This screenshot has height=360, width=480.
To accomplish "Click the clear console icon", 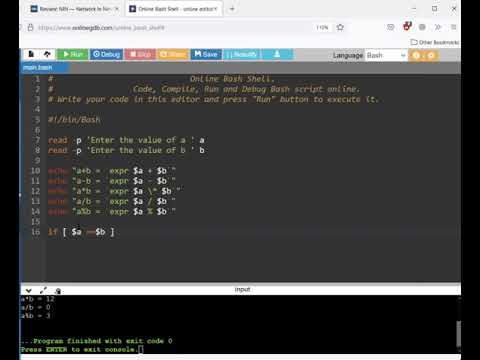I will pos(58,291).
